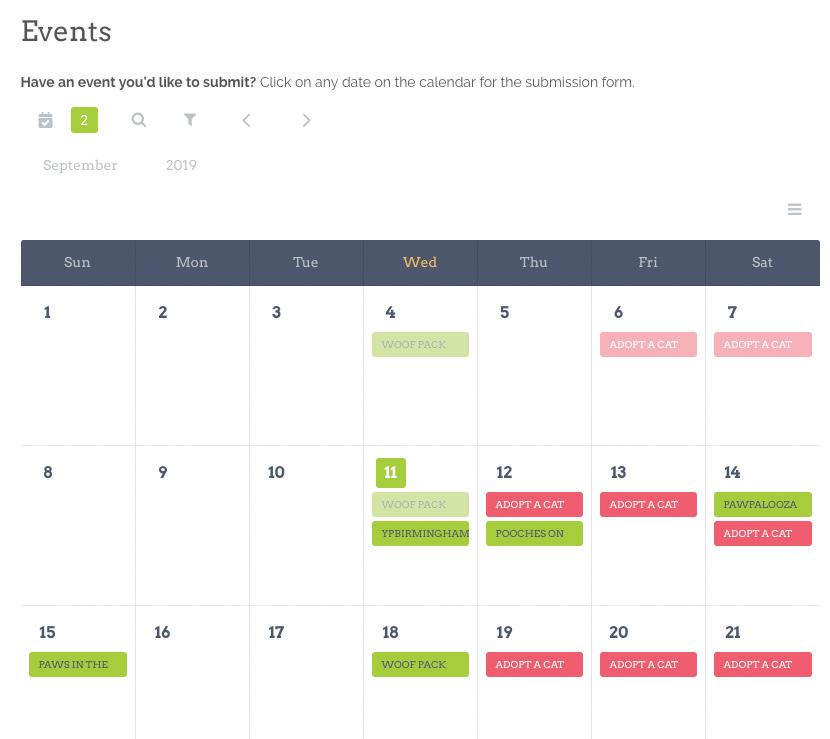Viewport: 830px width, 739px height.
Task: Open Adopt A Cat event on the 13th
Action: pos(648,504)
